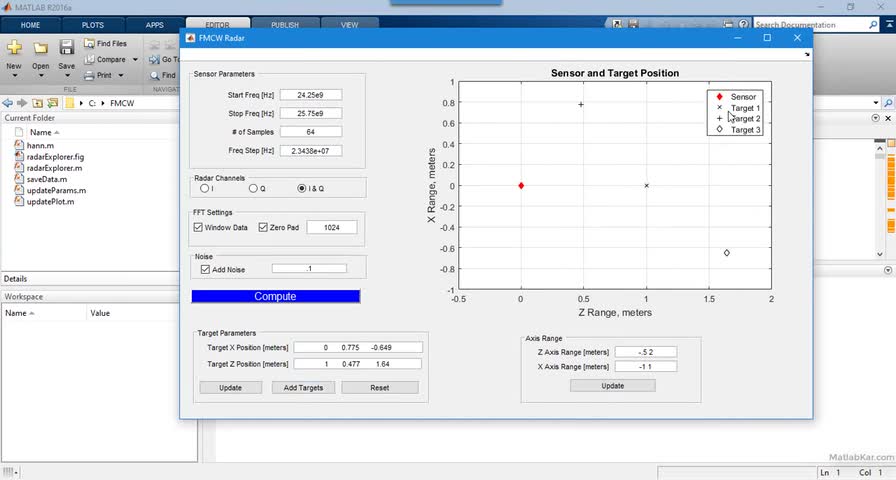Screen dimensions: 896x480
Task: Click the Search Documentation field
Action: point(811,25)
